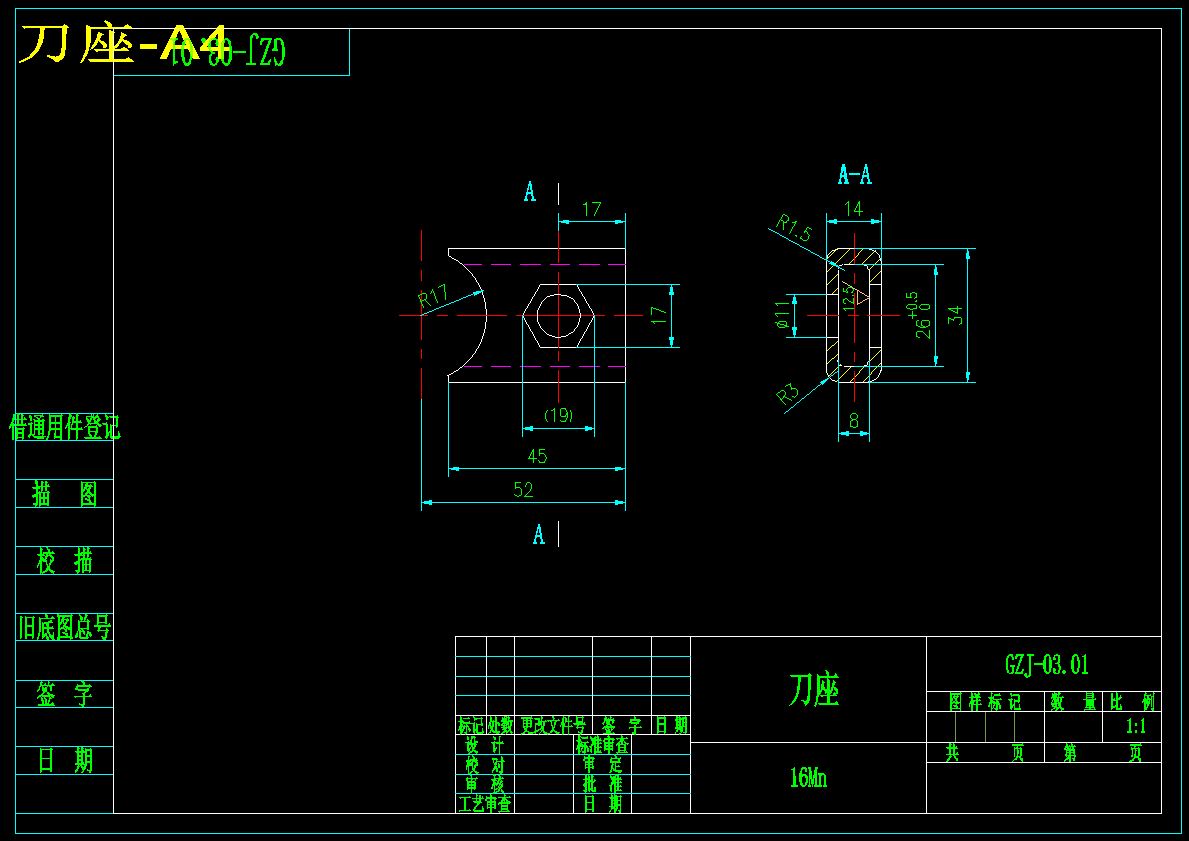Select the '14' width dimension in section view
The width and height of the screenshot is (1189, 841).
click(x=853, y=209)
